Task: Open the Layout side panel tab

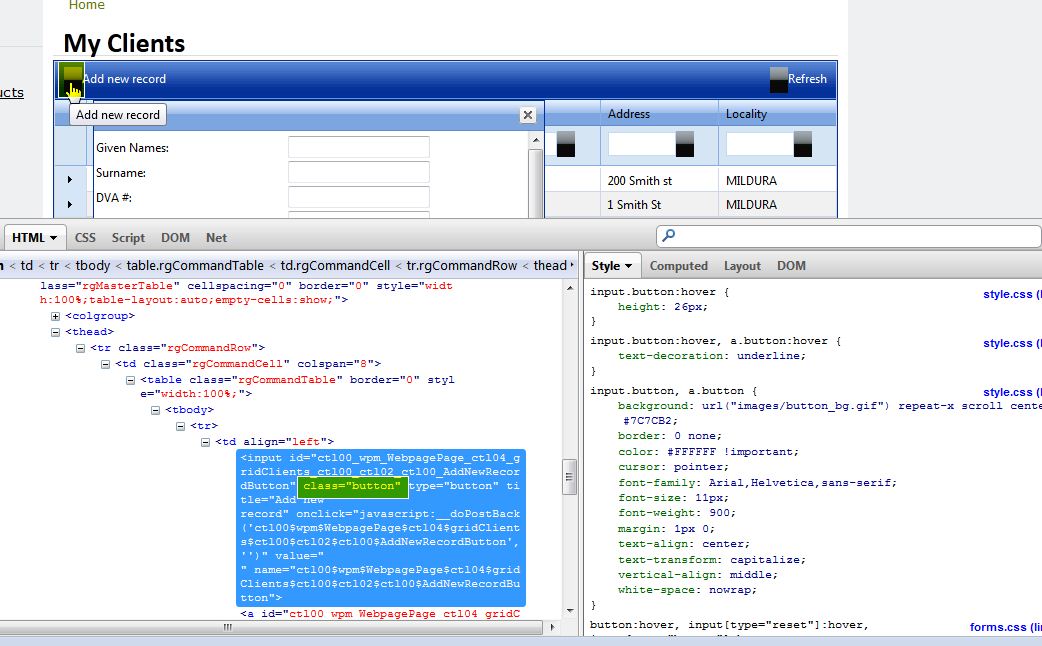Action: coord(742,266)
